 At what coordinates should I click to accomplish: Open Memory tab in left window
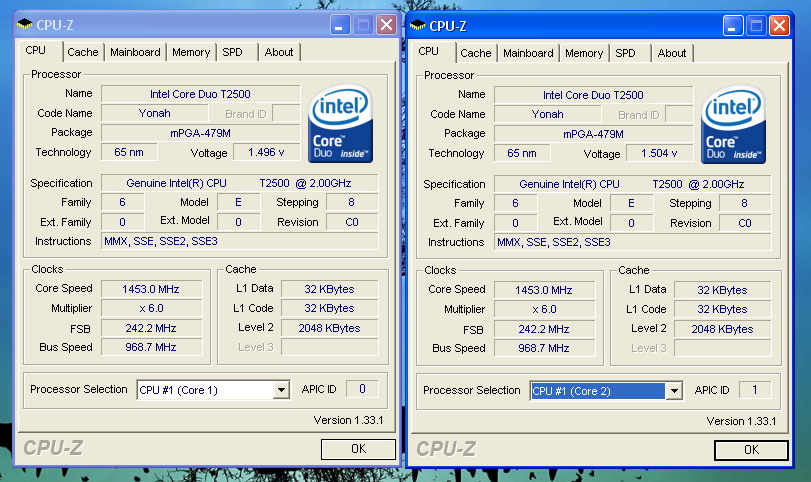click(191, 52)
